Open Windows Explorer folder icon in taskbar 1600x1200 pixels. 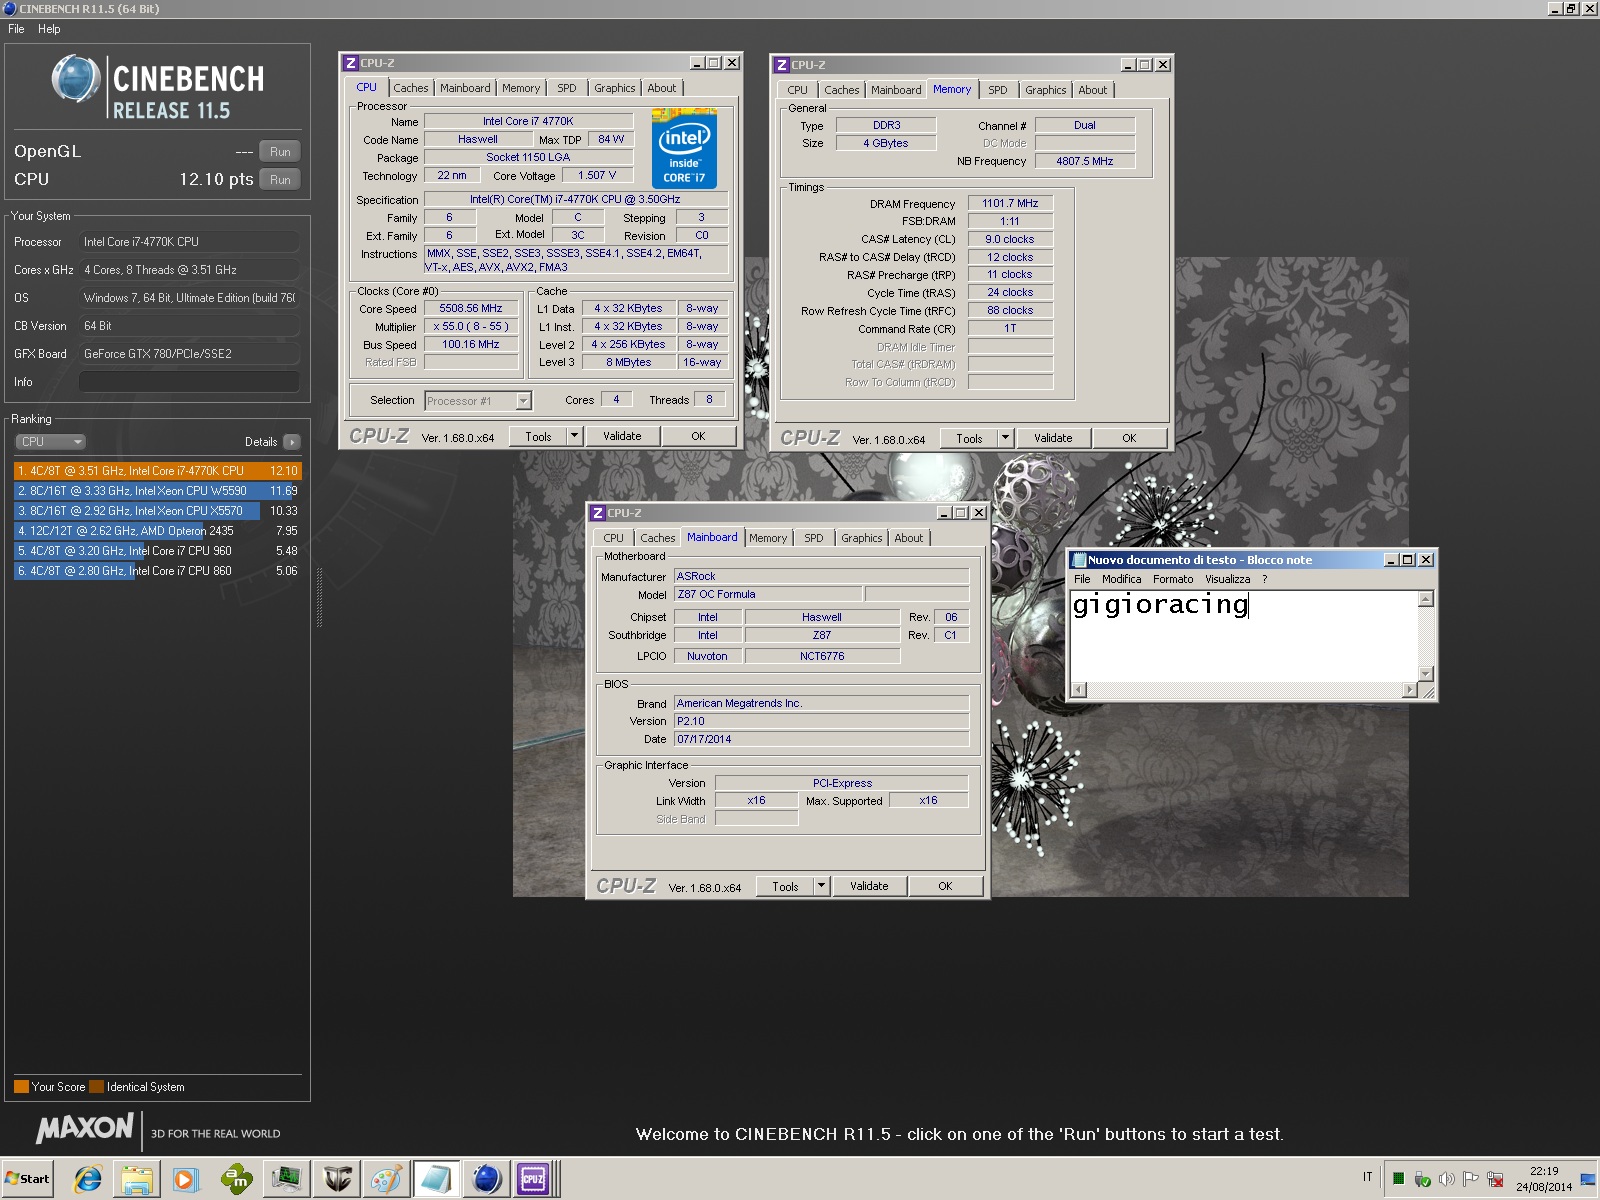point(137,1179)
